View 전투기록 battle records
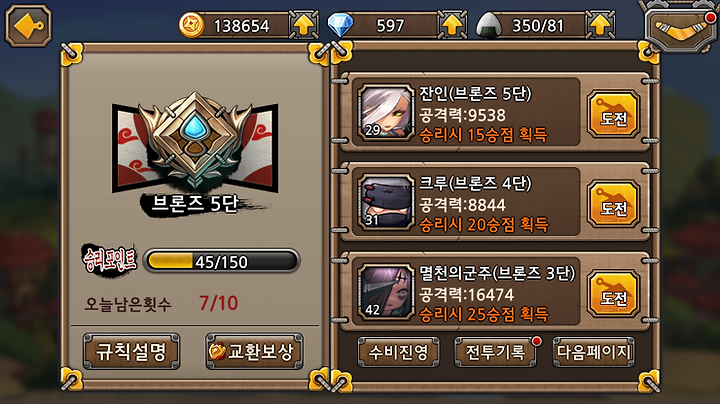 click(x=495, y=352)
